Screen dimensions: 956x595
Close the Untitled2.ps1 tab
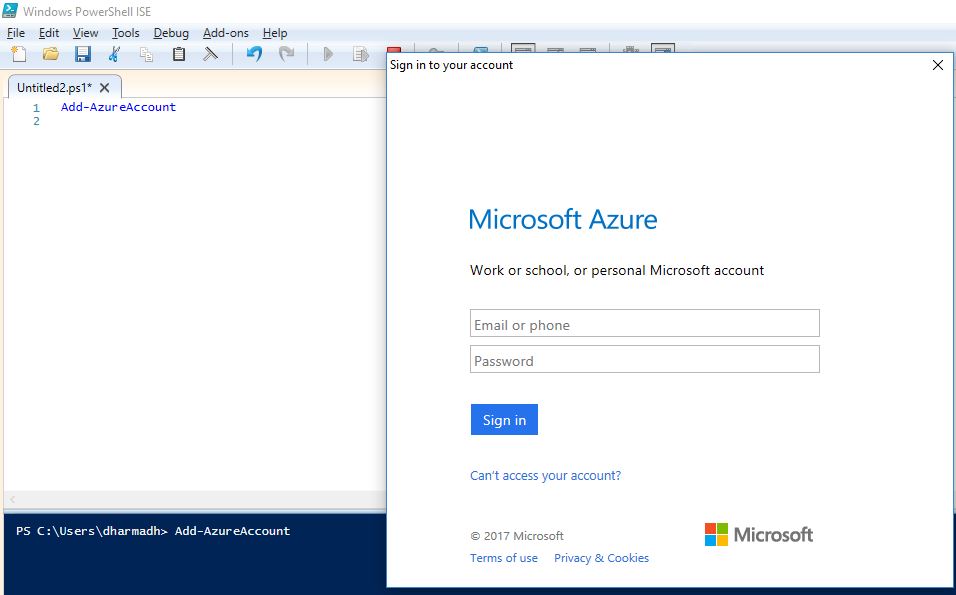pos(105,88)
